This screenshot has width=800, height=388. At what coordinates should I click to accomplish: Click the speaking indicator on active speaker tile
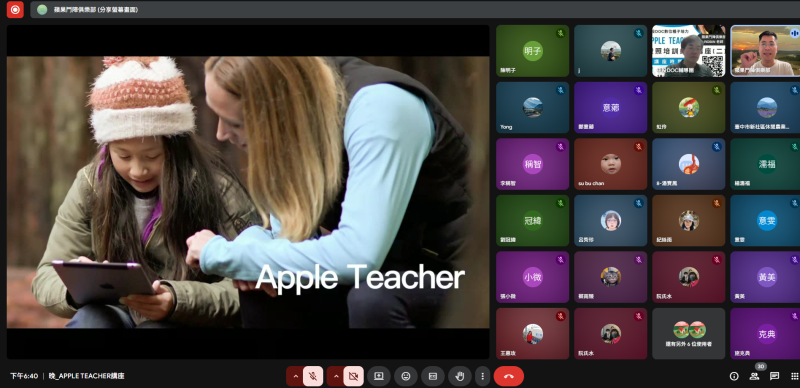(x=794, y=33)
